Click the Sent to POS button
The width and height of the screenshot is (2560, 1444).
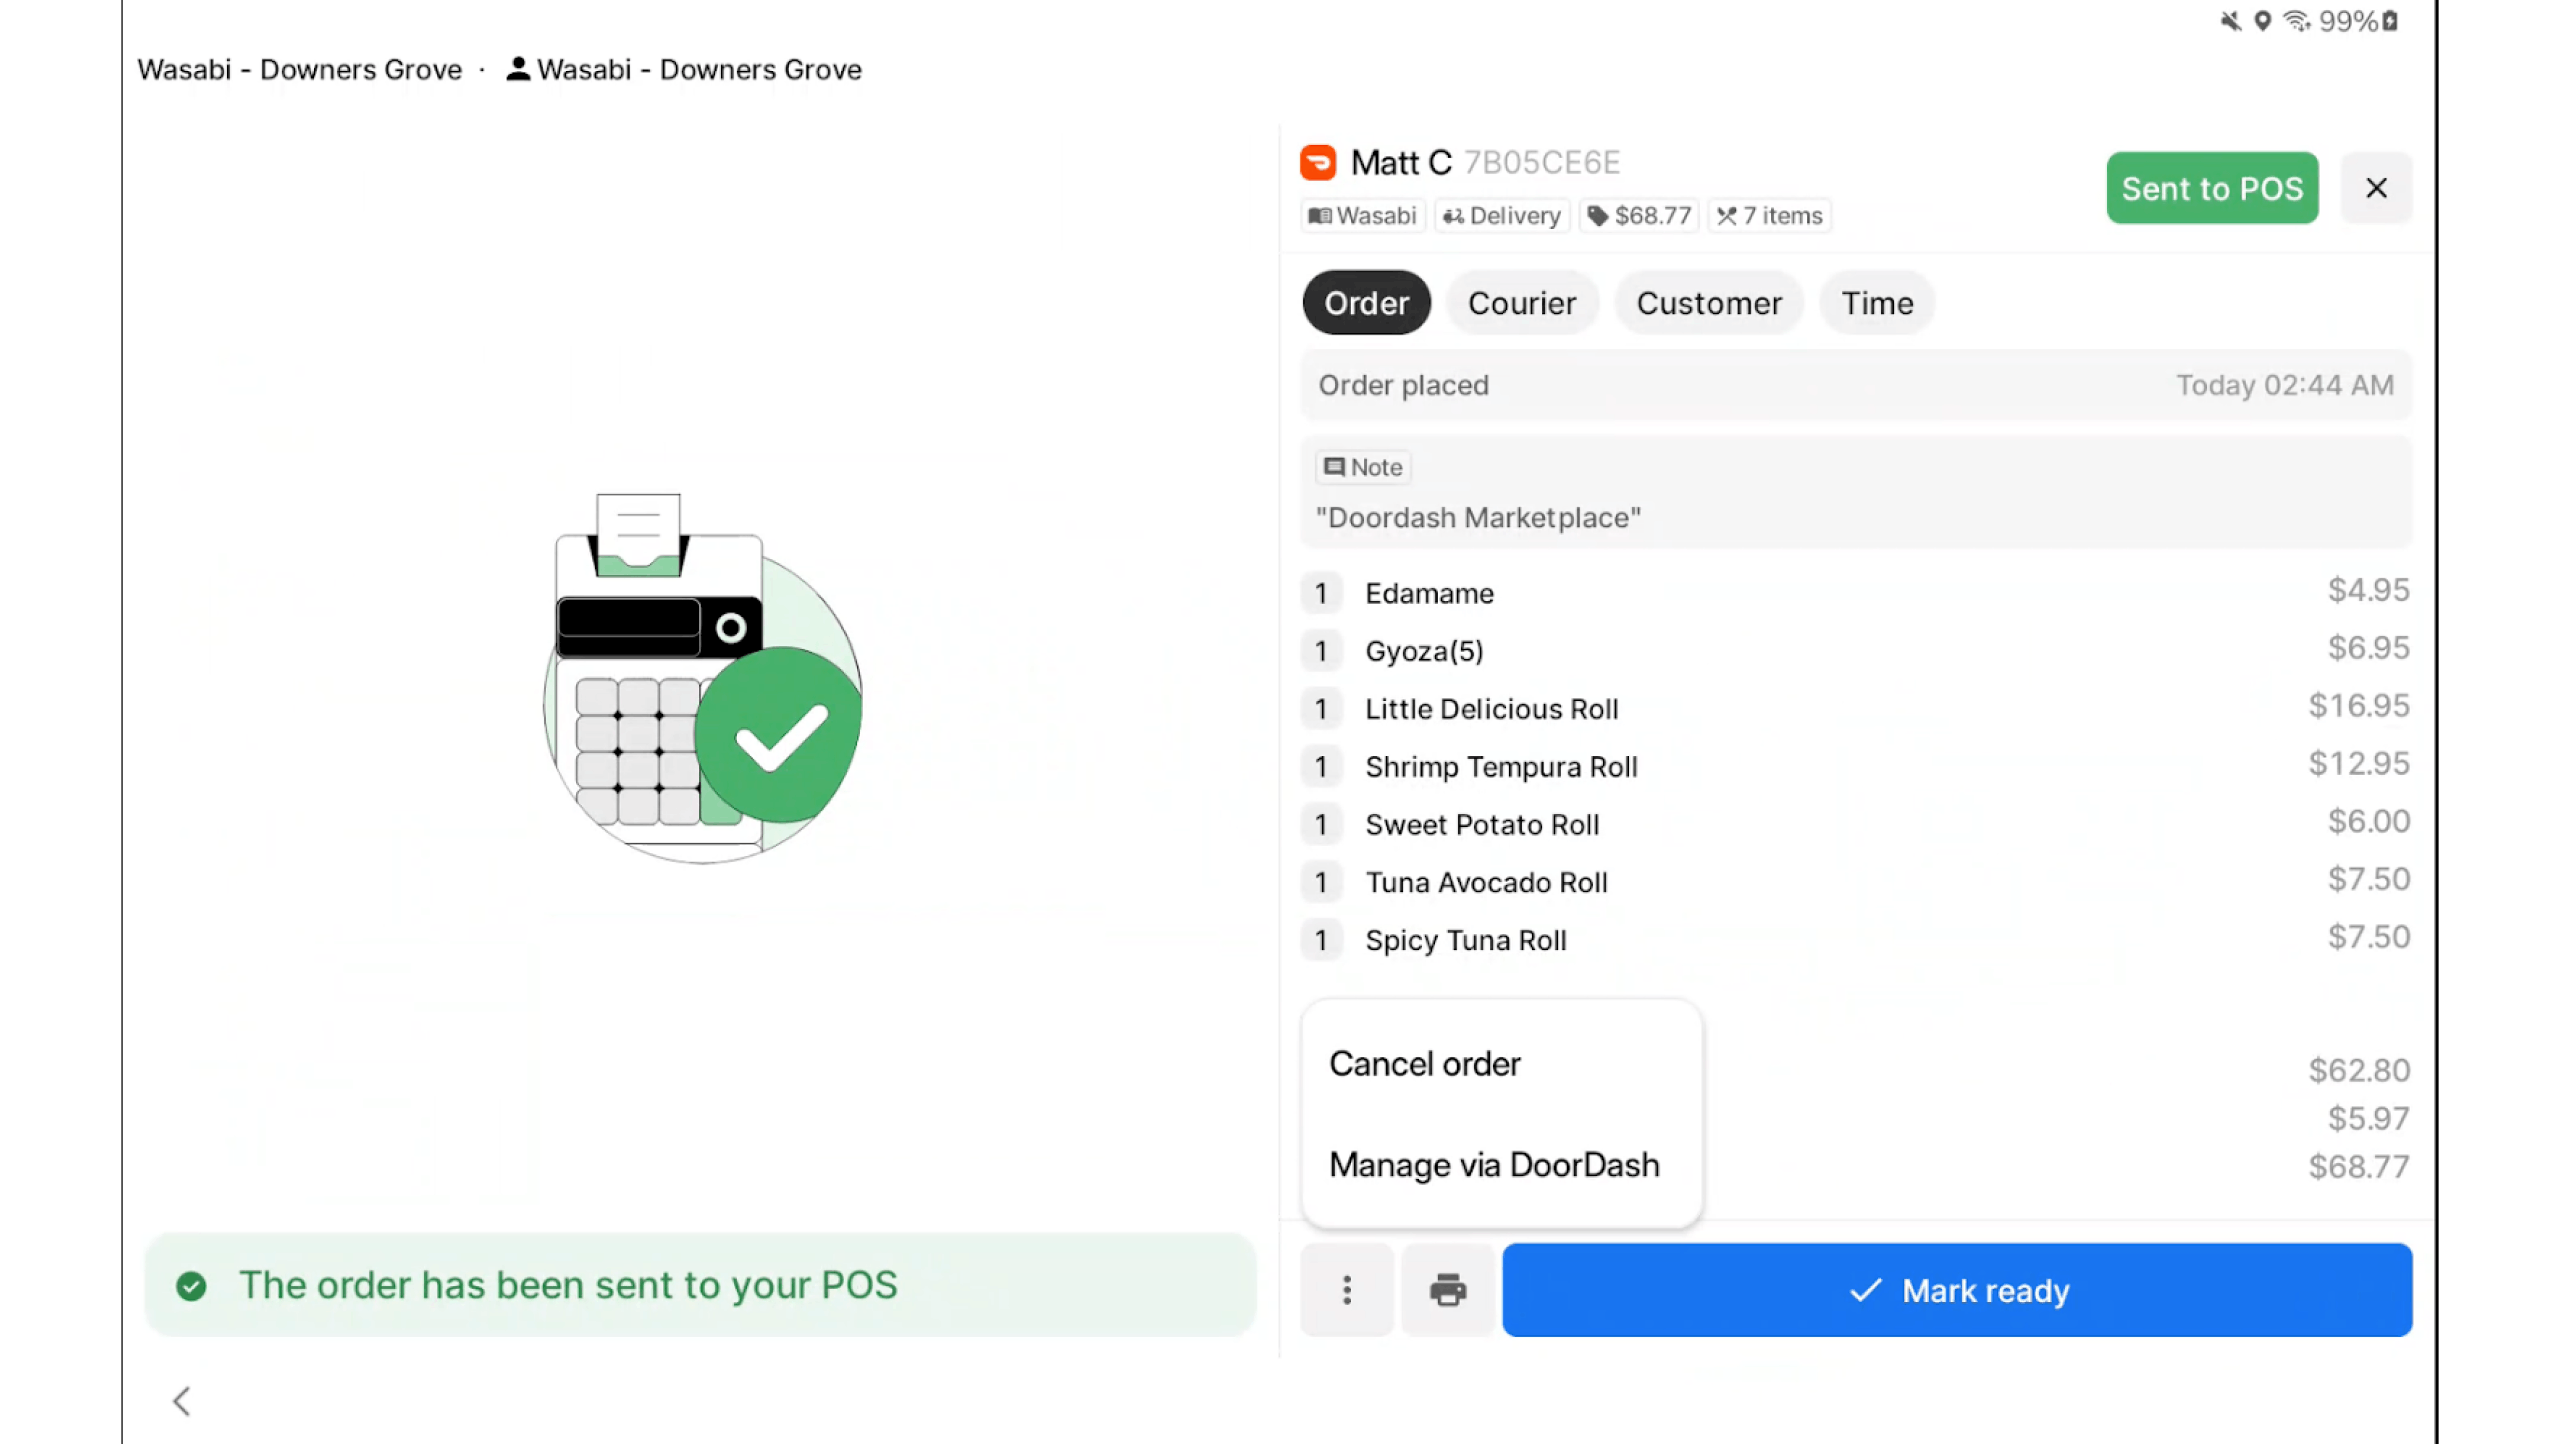pos(2211,188)
